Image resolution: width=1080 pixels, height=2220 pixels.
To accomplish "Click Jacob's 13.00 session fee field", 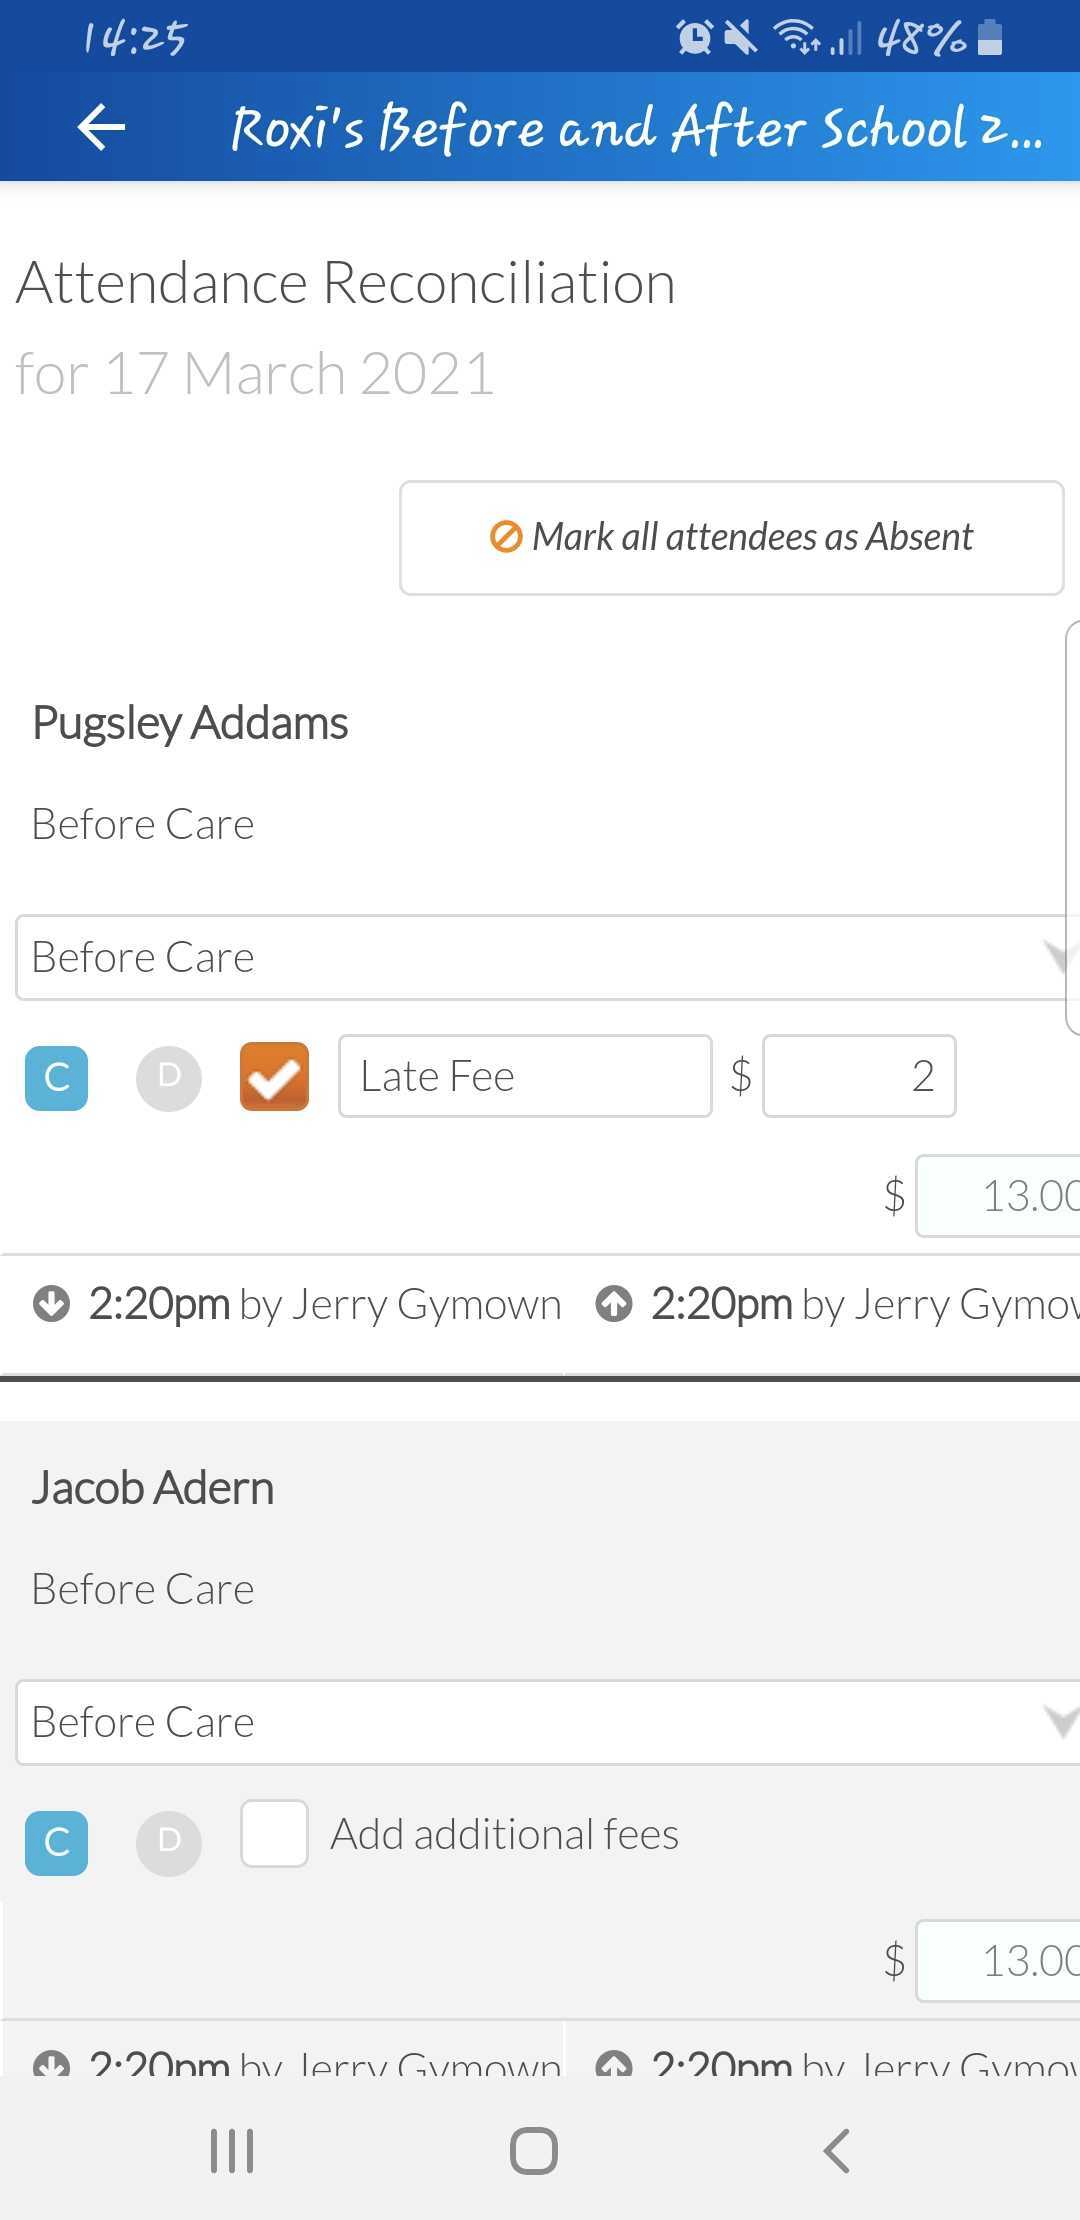I will coord(998,1961).
